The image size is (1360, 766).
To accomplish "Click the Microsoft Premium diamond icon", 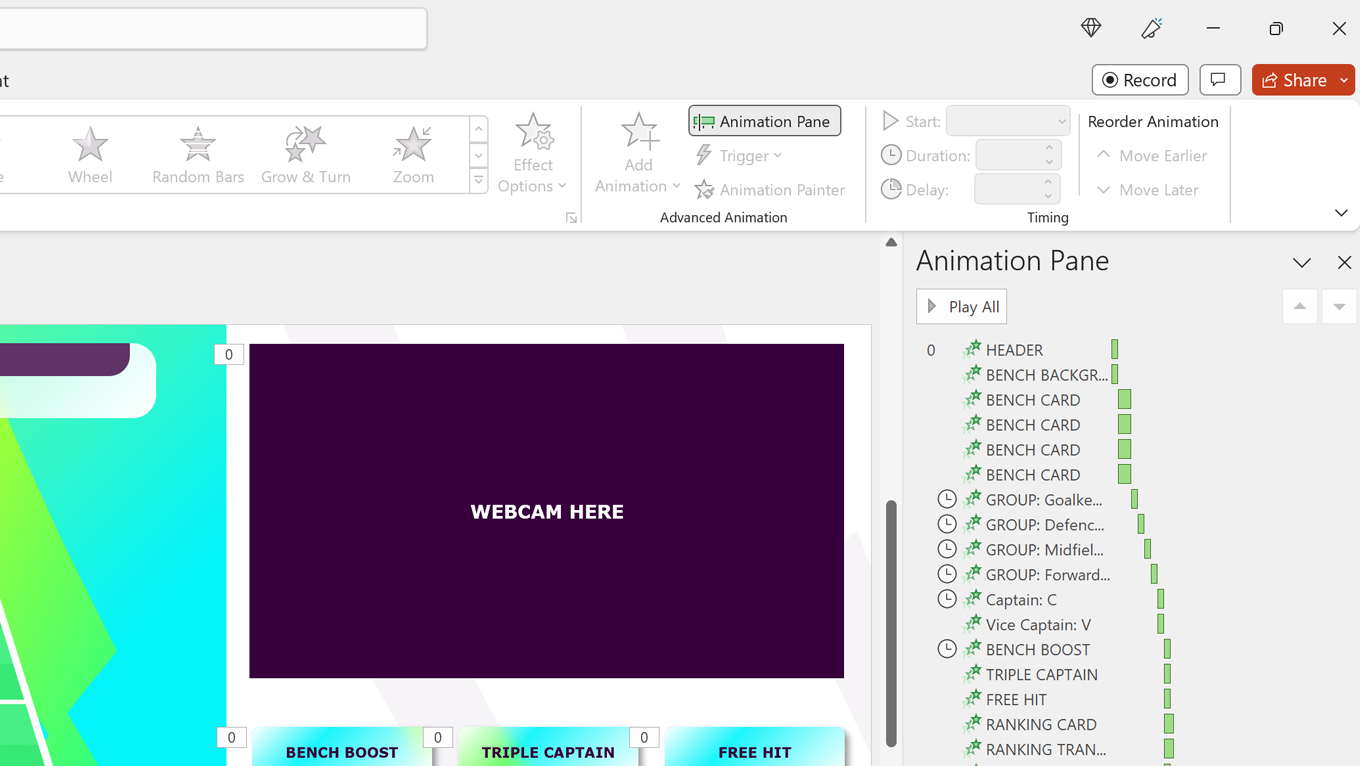I will pyautogui.click(x=1091, y=28).
